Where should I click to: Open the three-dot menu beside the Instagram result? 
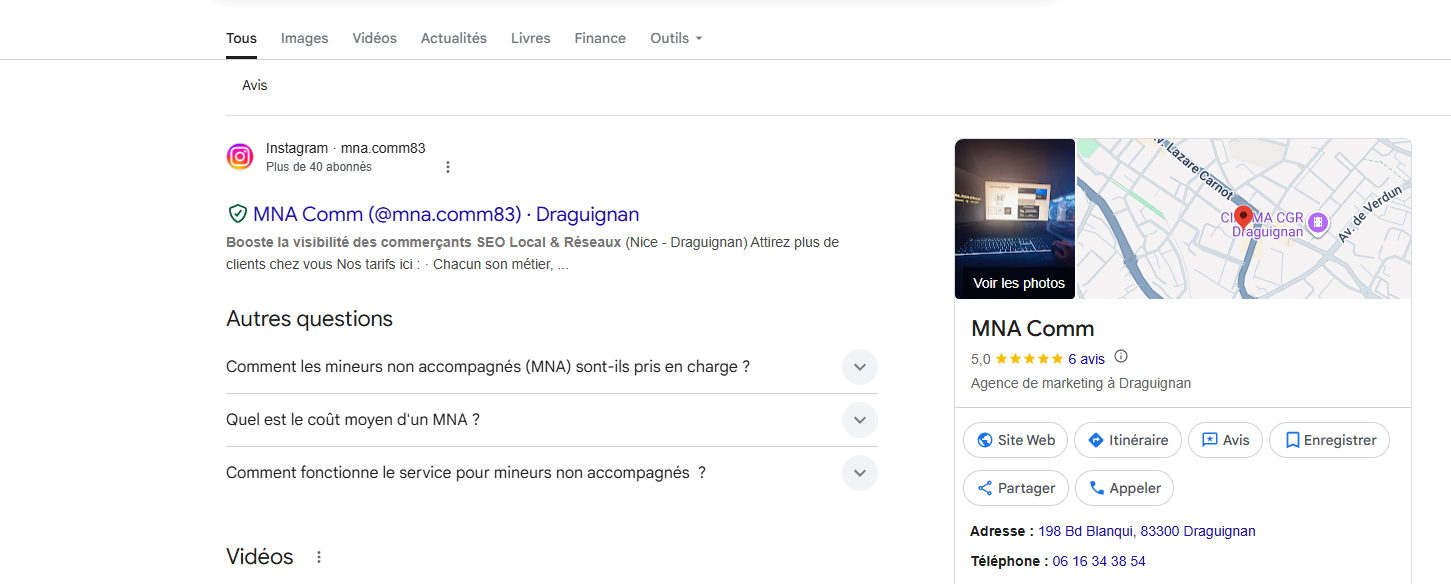click(x=448, y=167)
